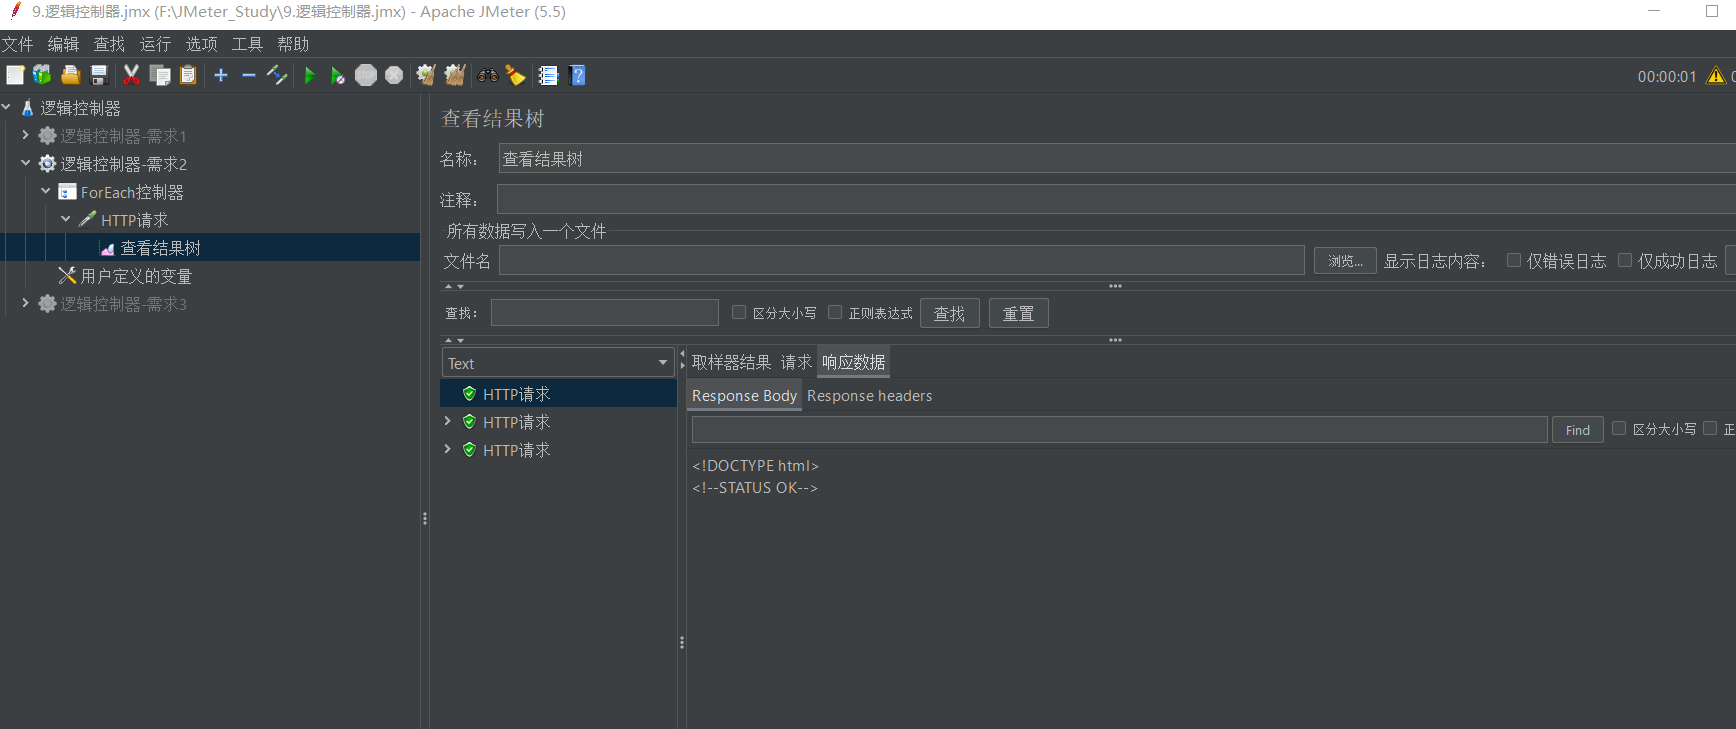Open the Templates icon in toolbar
The image size is (1736, 729).
click(x=42, y=75)
